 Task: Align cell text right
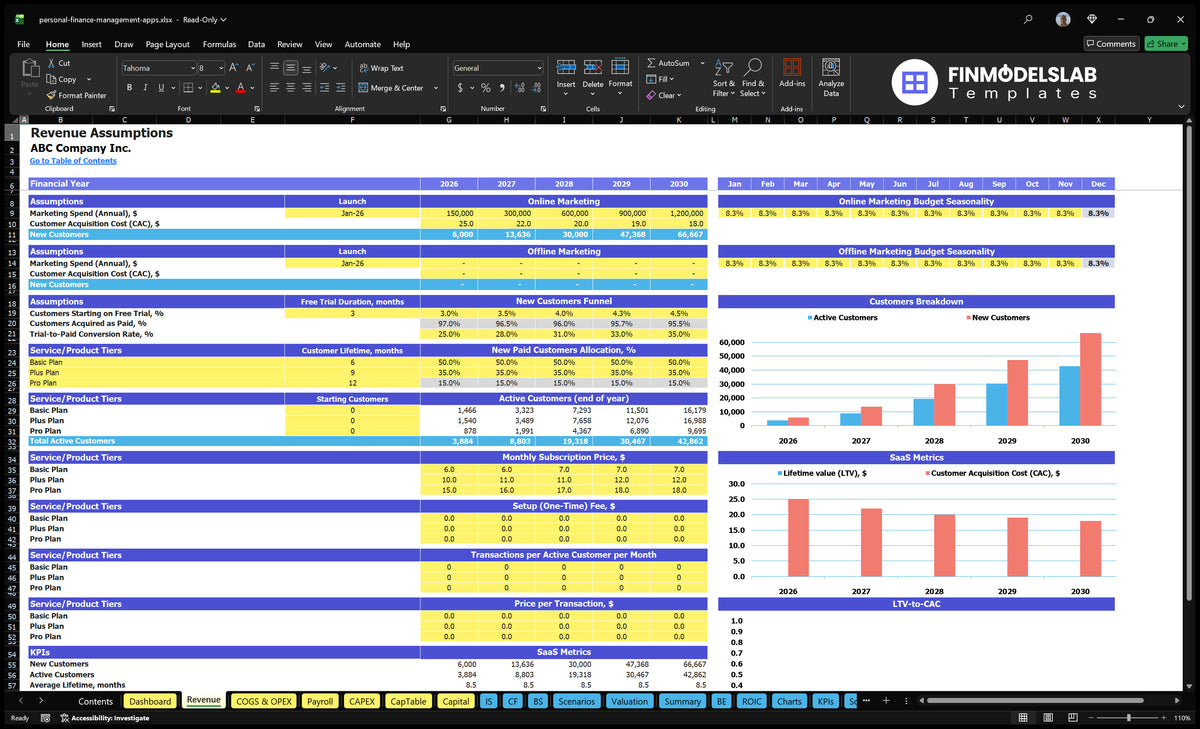[x=307, y=88]
